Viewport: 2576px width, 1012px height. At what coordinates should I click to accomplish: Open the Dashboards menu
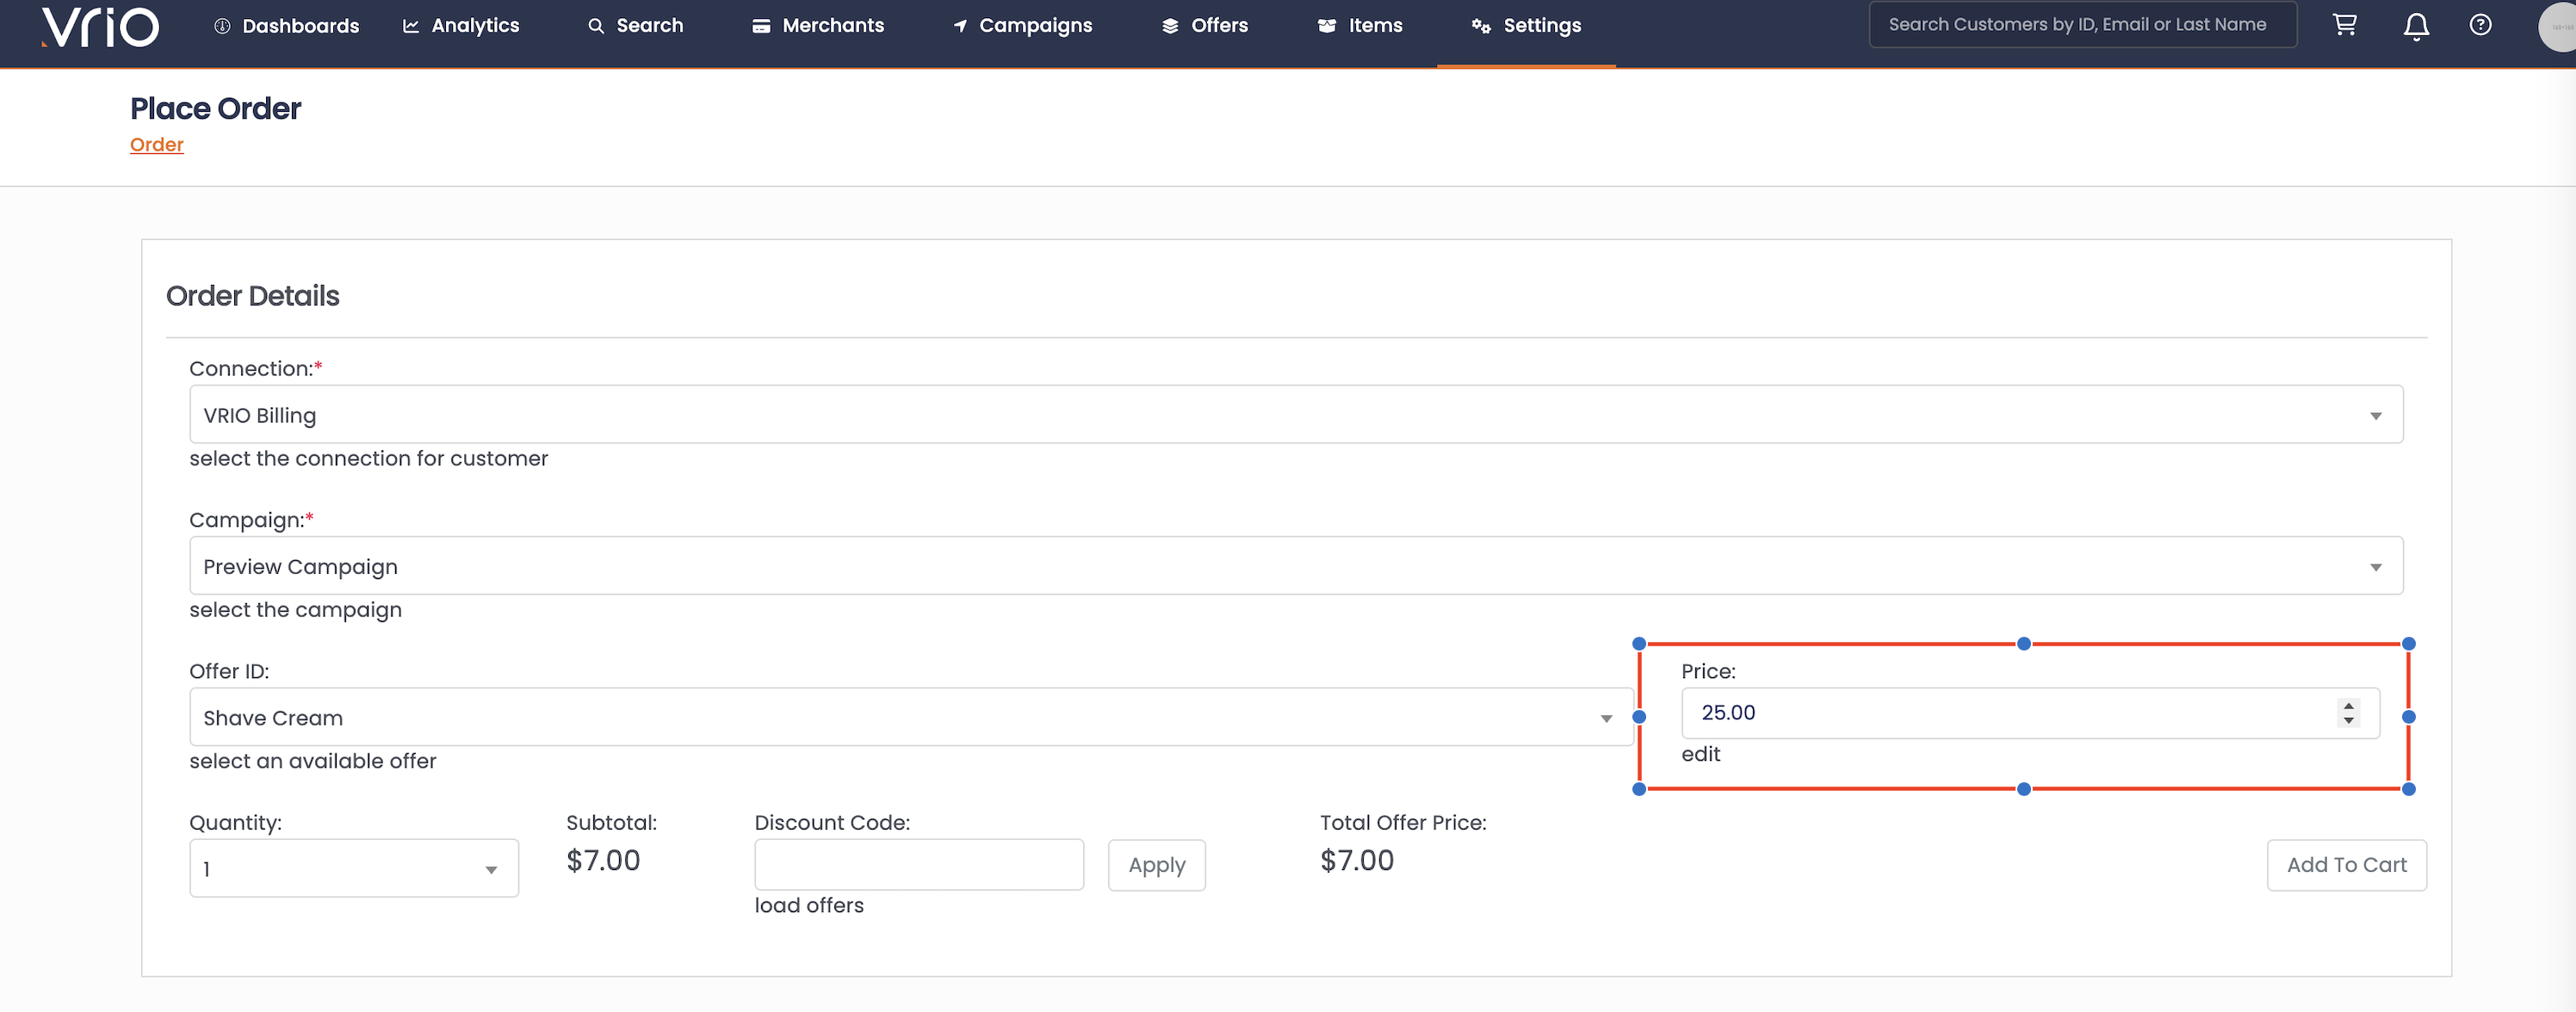click(287, 26)
